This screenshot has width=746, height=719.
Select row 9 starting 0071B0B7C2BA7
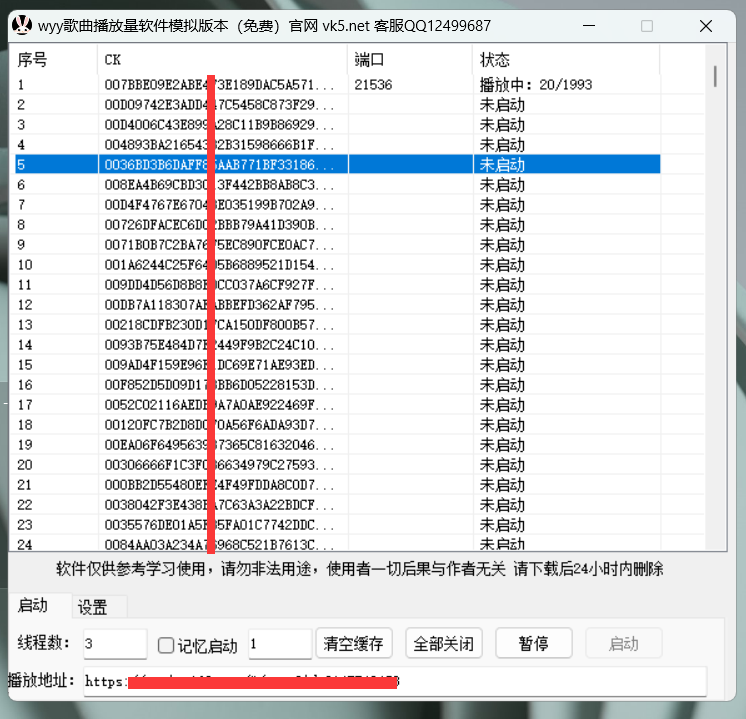[337, 244]
